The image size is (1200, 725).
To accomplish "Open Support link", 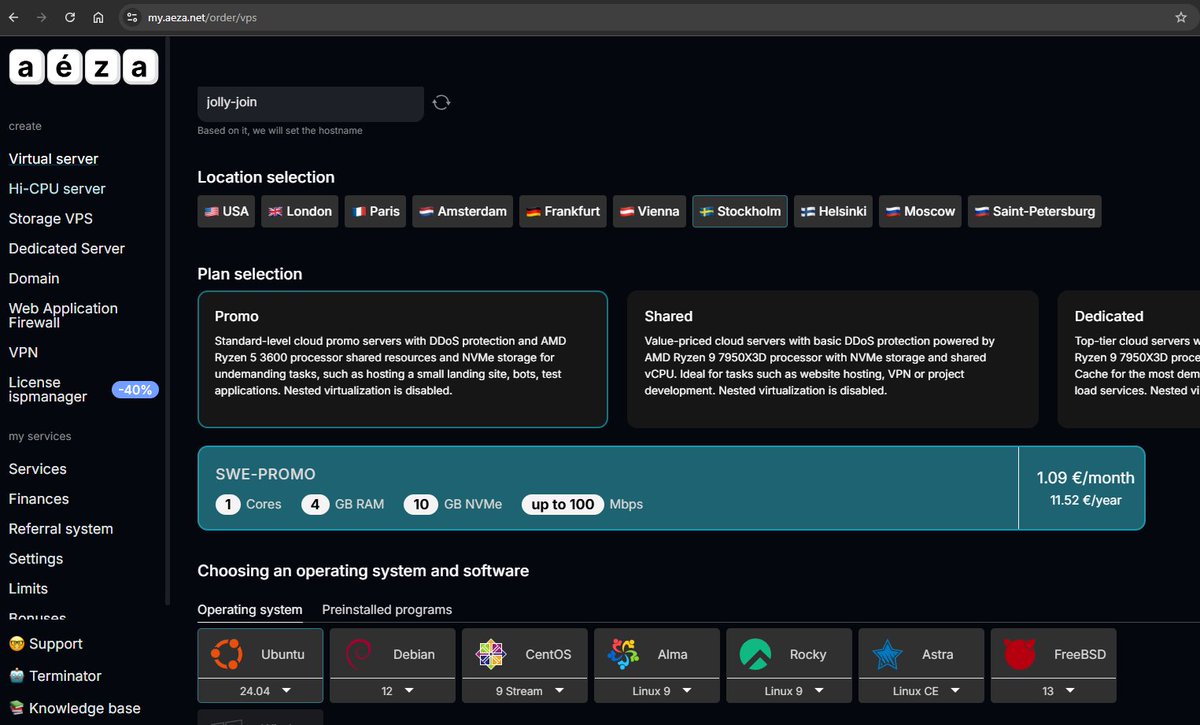I will point(46,644).
